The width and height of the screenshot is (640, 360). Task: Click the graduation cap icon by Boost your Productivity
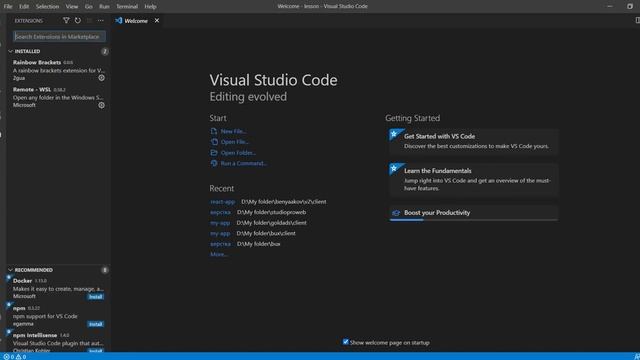[x=396, y=213]
